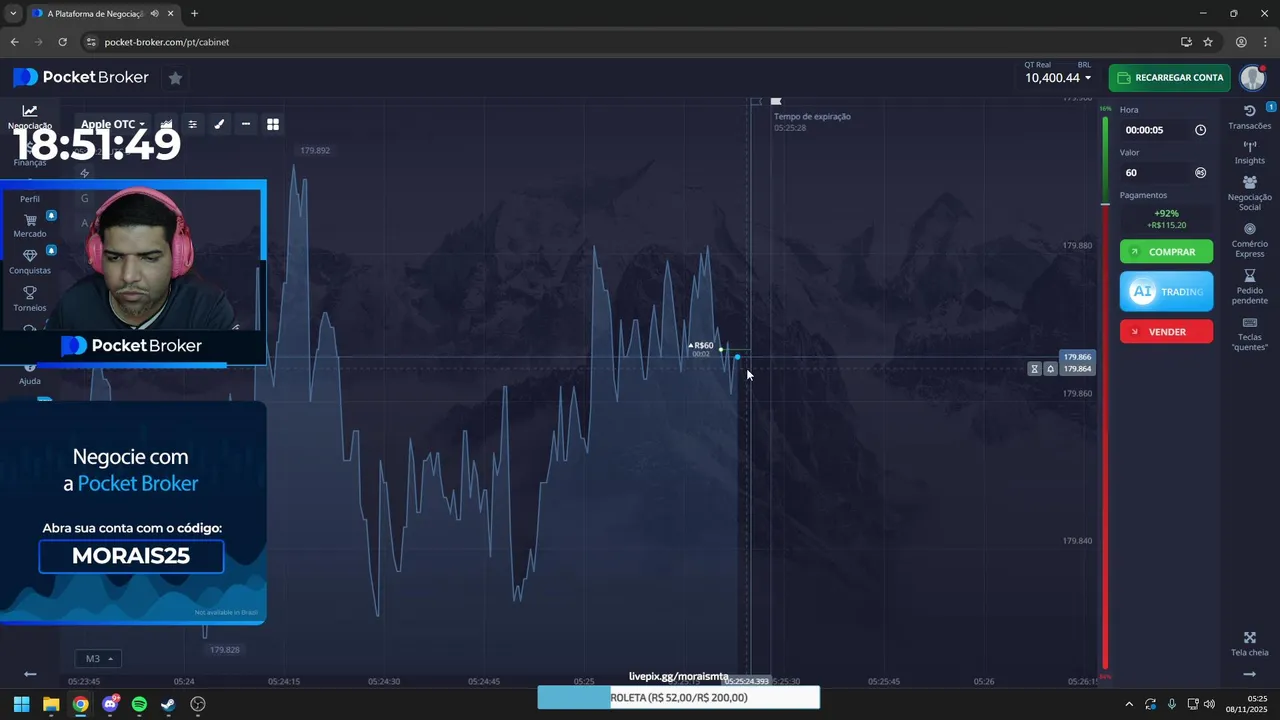Open the Negociação trading section
This screenshot has width=1280, height=720.
pos(30,117)
